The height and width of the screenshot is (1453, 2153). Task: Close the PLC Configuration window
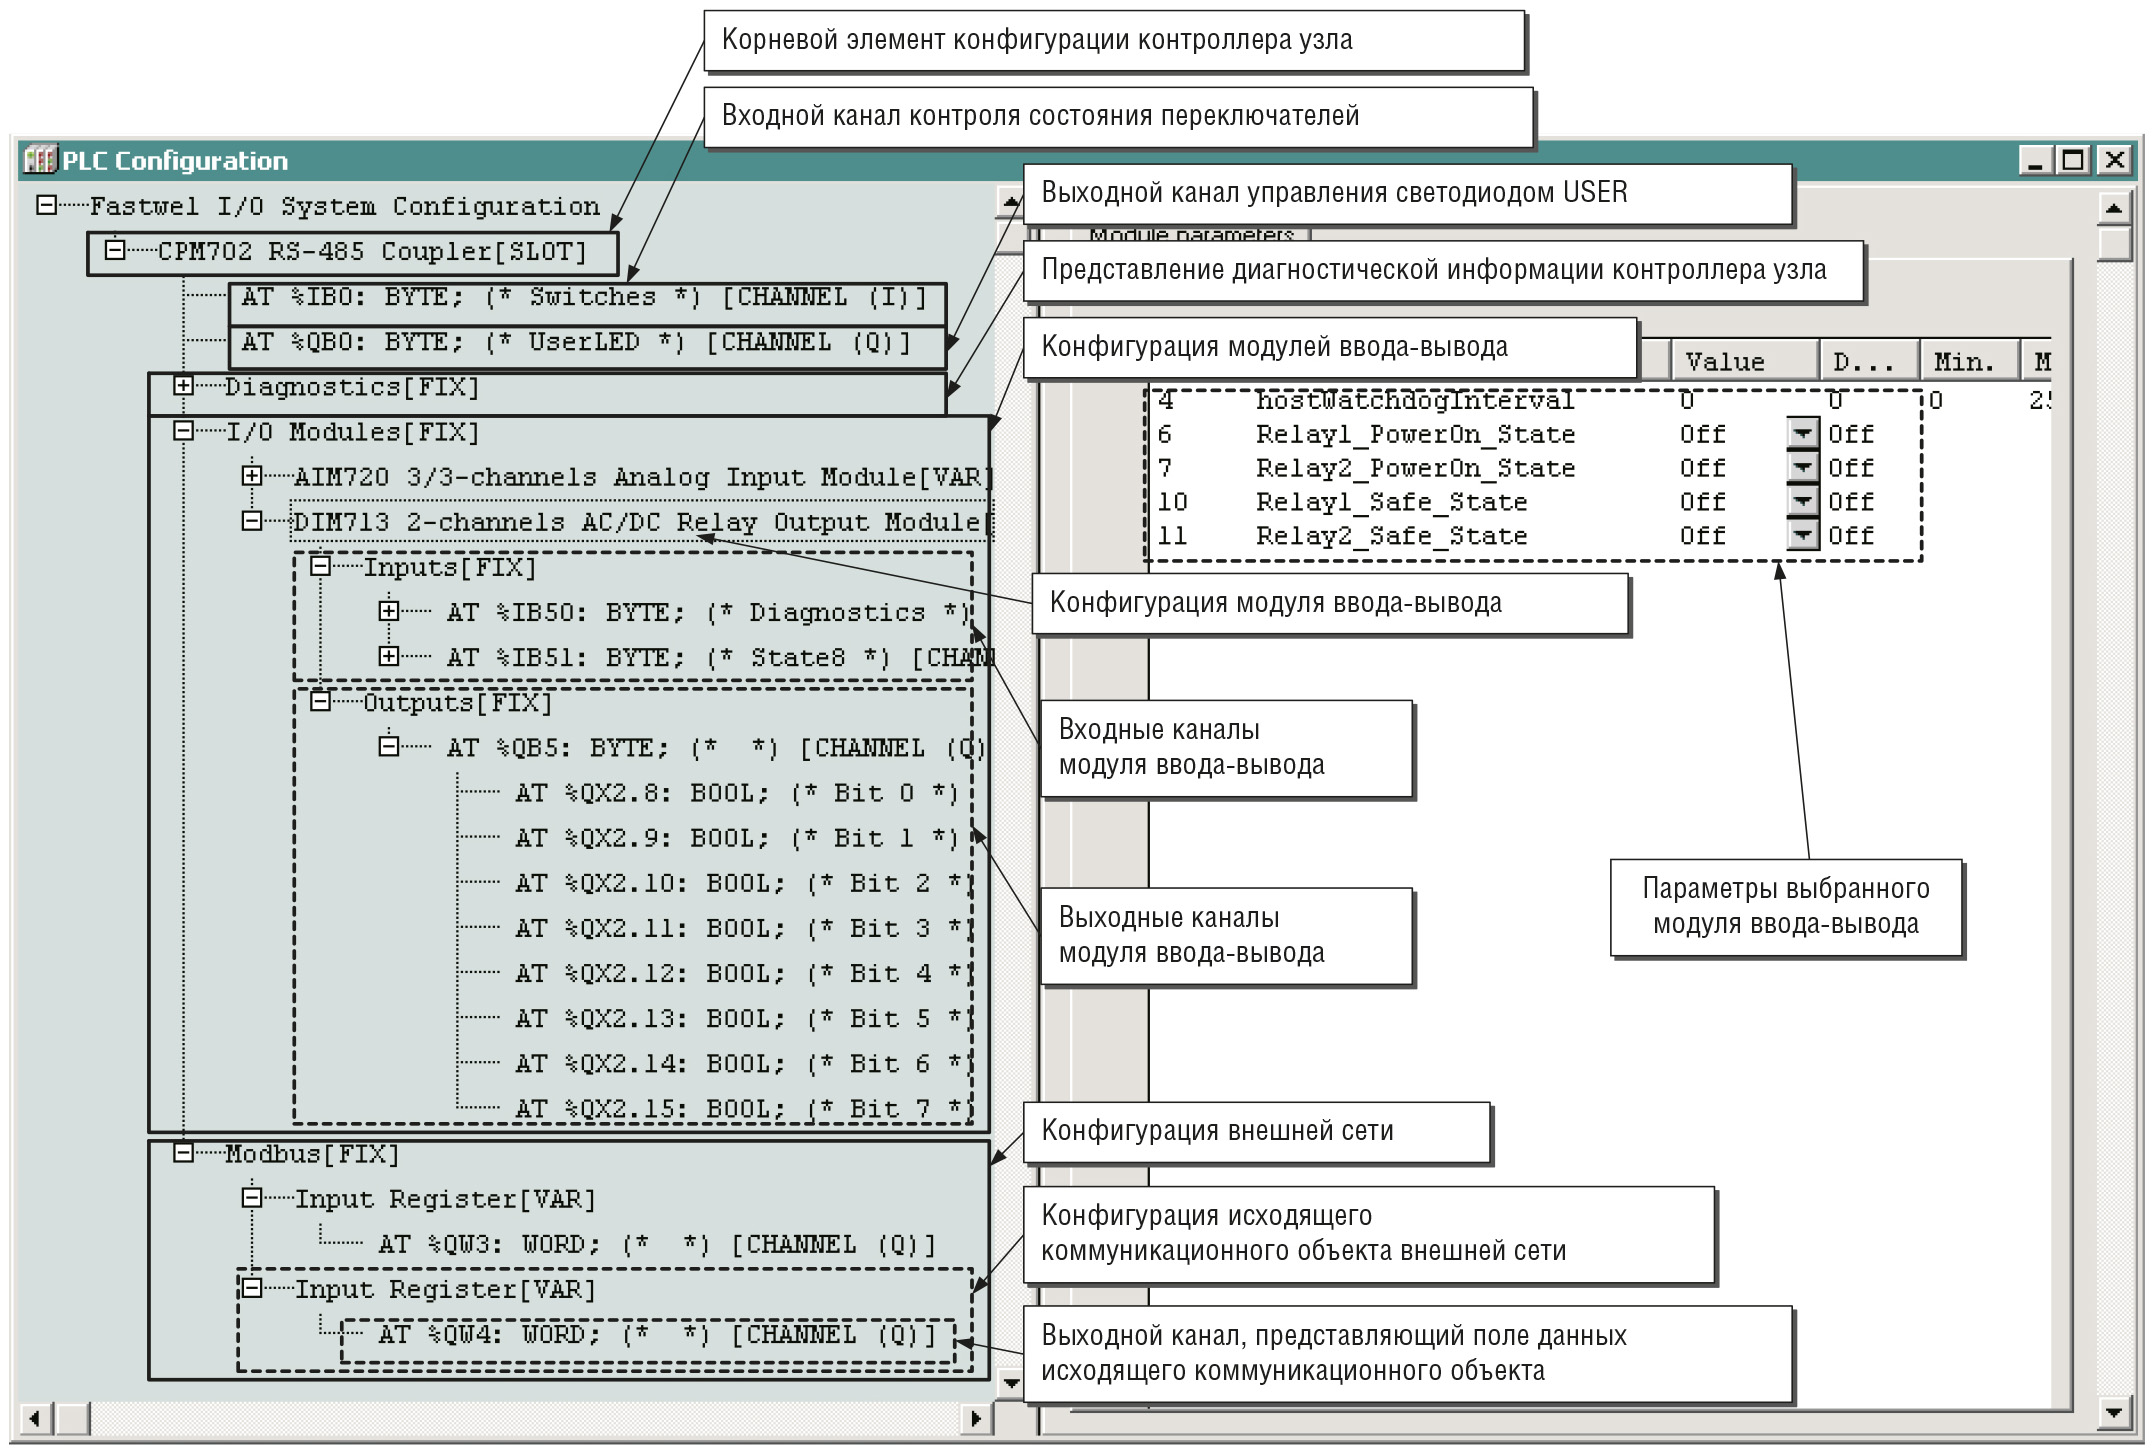click(2114, 160)
